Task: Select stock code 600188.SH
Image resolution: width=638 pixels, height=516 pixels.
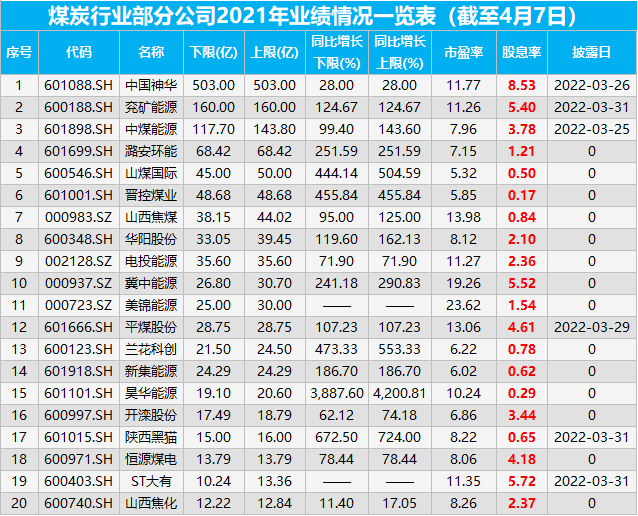Action: coord(79,107)
